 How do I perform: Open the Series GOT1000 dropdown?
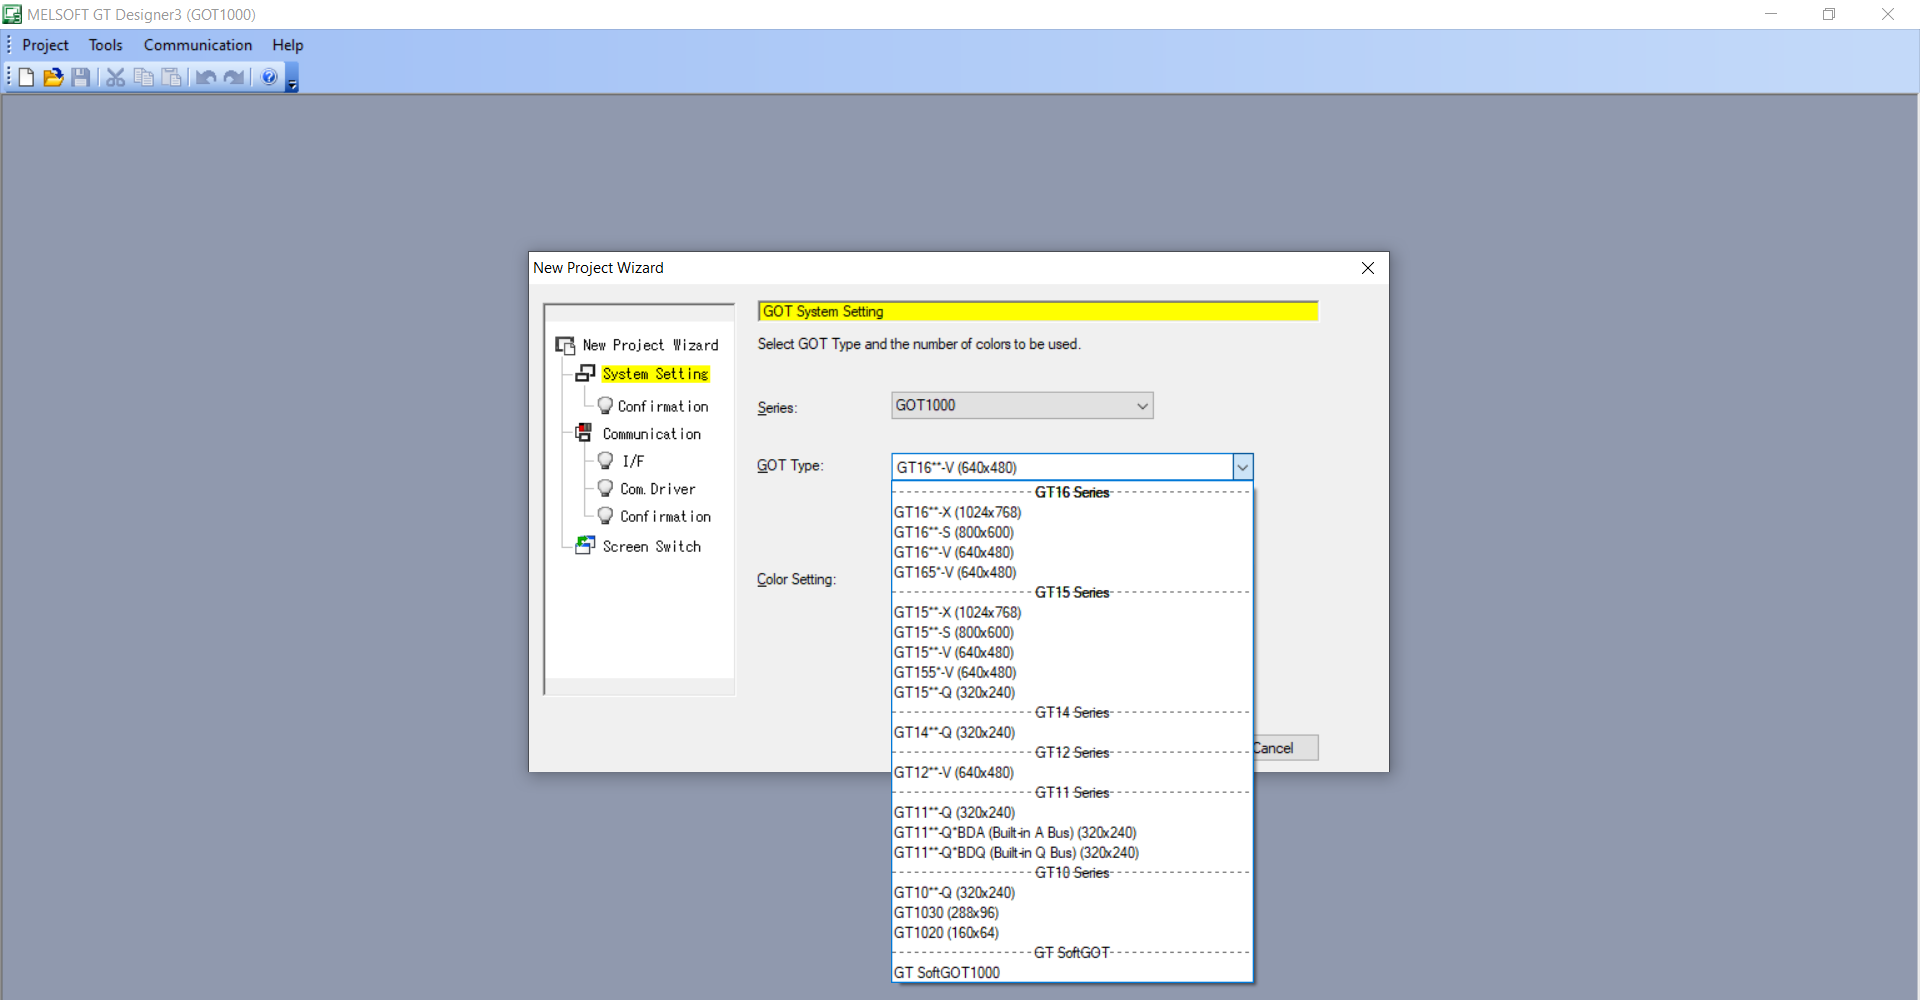pyautogui.click(x=1022, y=405)
